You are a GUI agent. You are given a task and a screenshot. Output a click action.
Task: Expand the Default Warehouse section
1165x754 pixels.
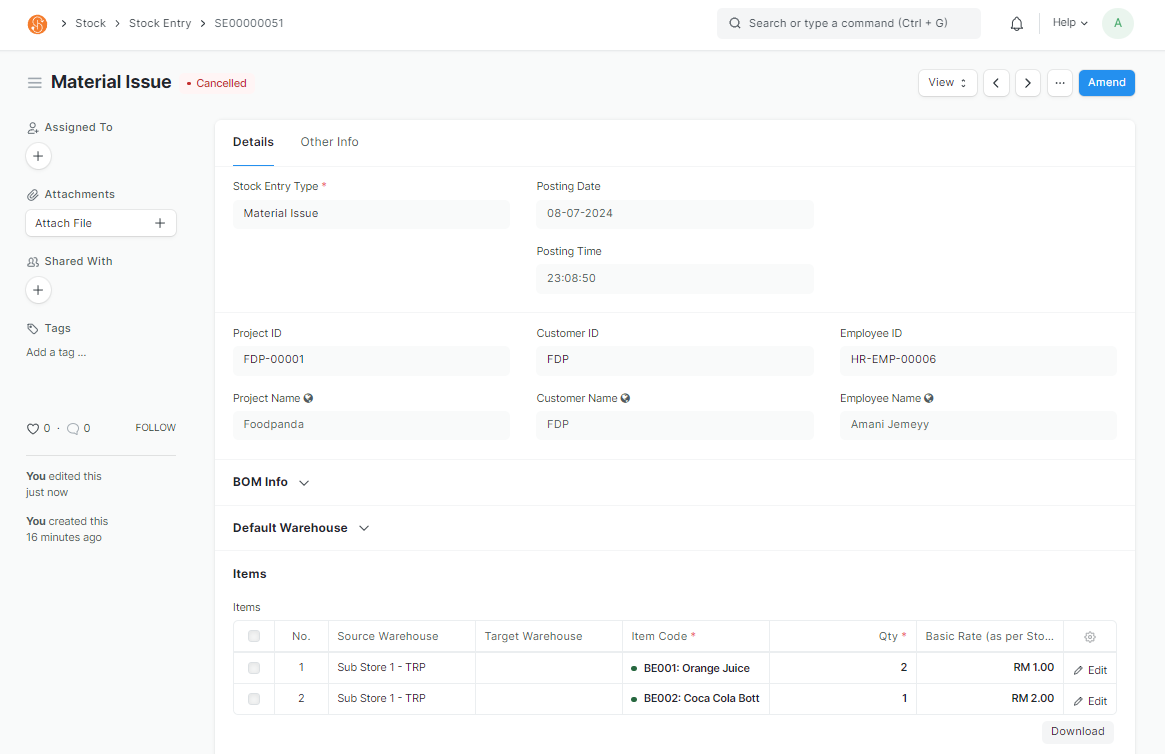(x=301, y=528)
